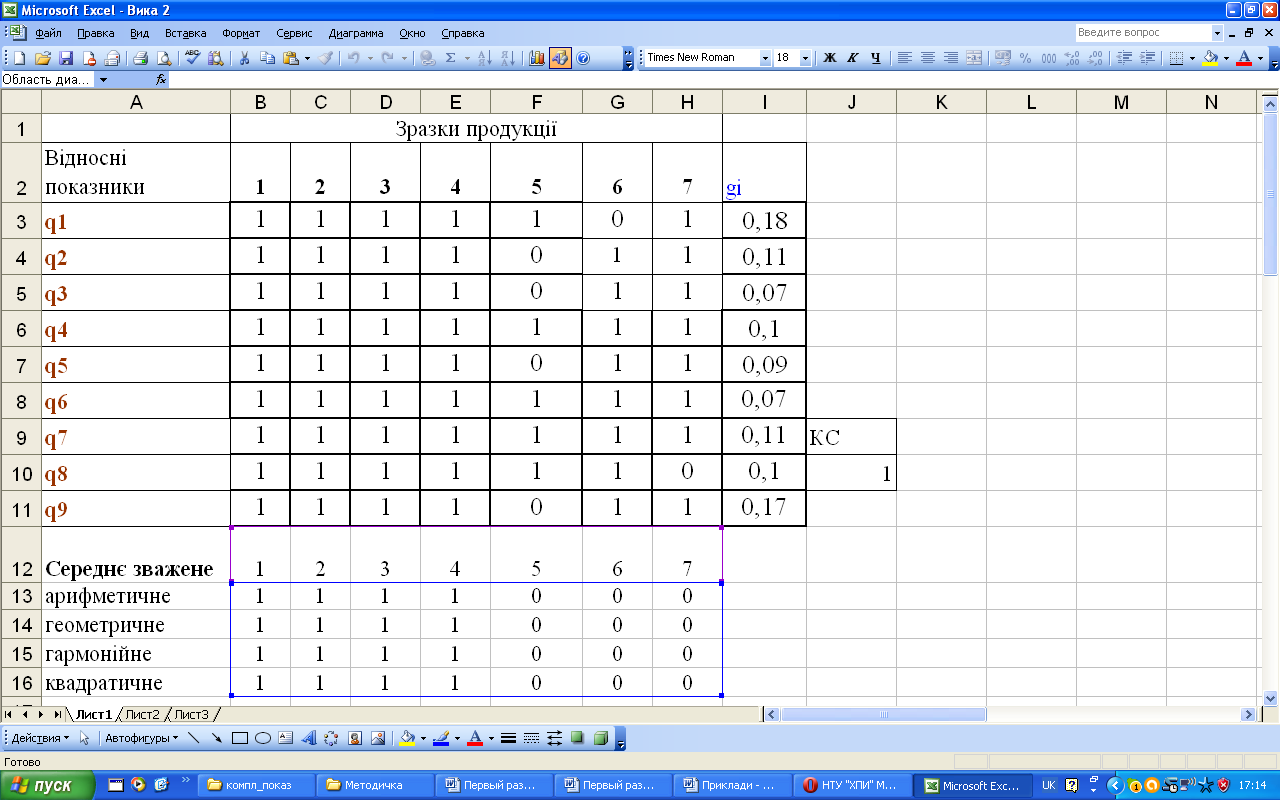The image size is (1280, 800).
Task: Open the 3-D style options
Action: [600, 738]
